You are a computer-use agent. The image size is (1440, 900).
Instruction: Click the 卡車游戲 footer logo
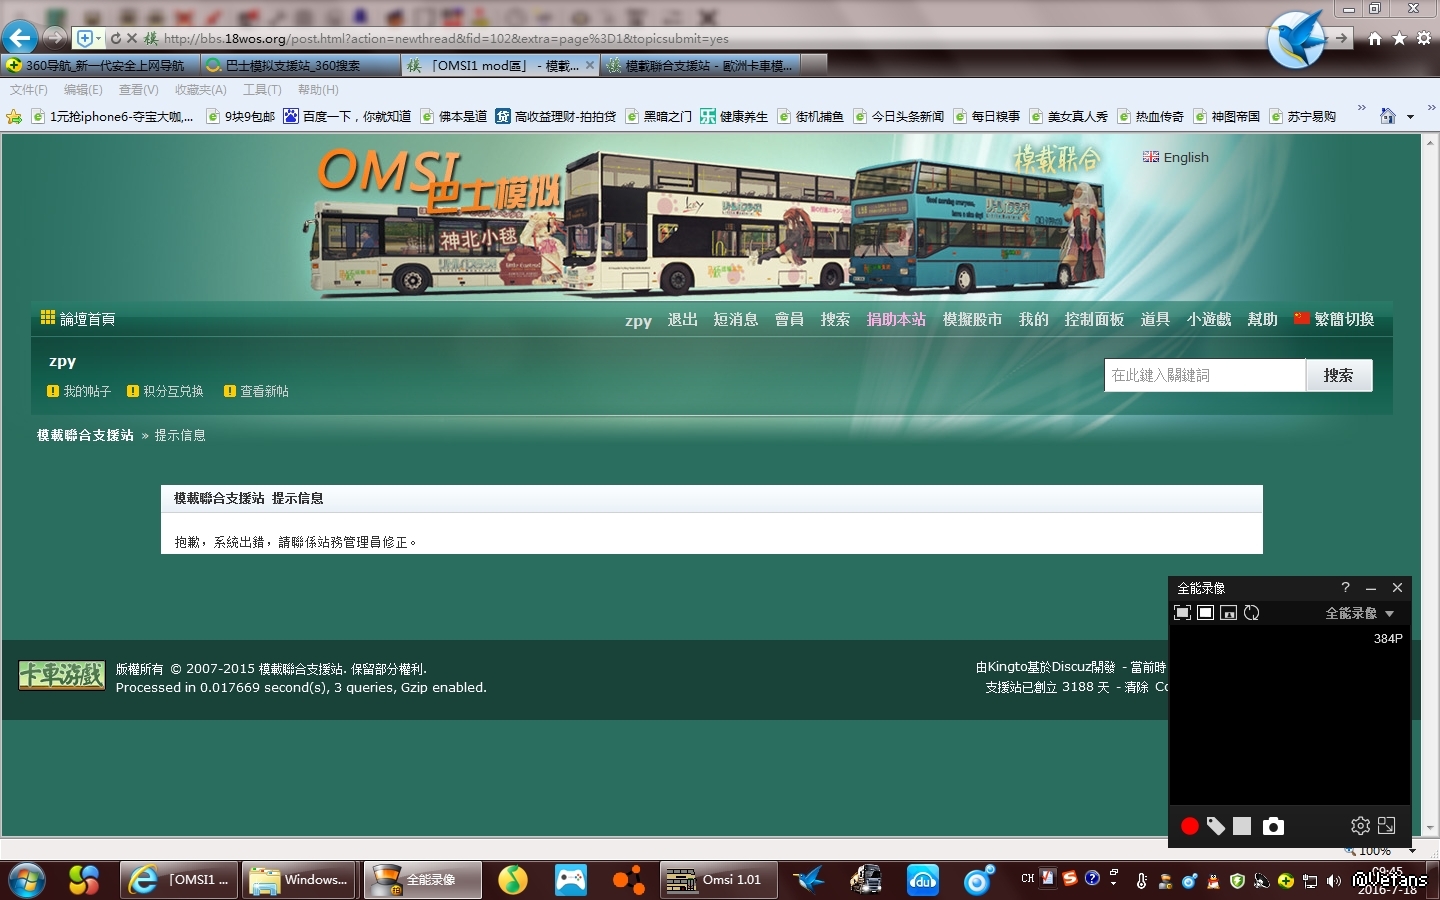pyautogui.click(x=61, y=676)
